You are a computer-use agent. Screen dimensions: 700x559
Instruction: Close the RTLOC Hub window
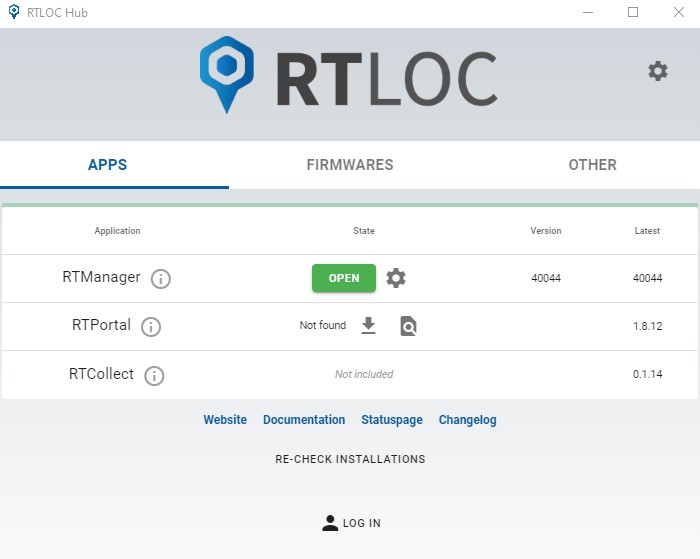point(679,13)
